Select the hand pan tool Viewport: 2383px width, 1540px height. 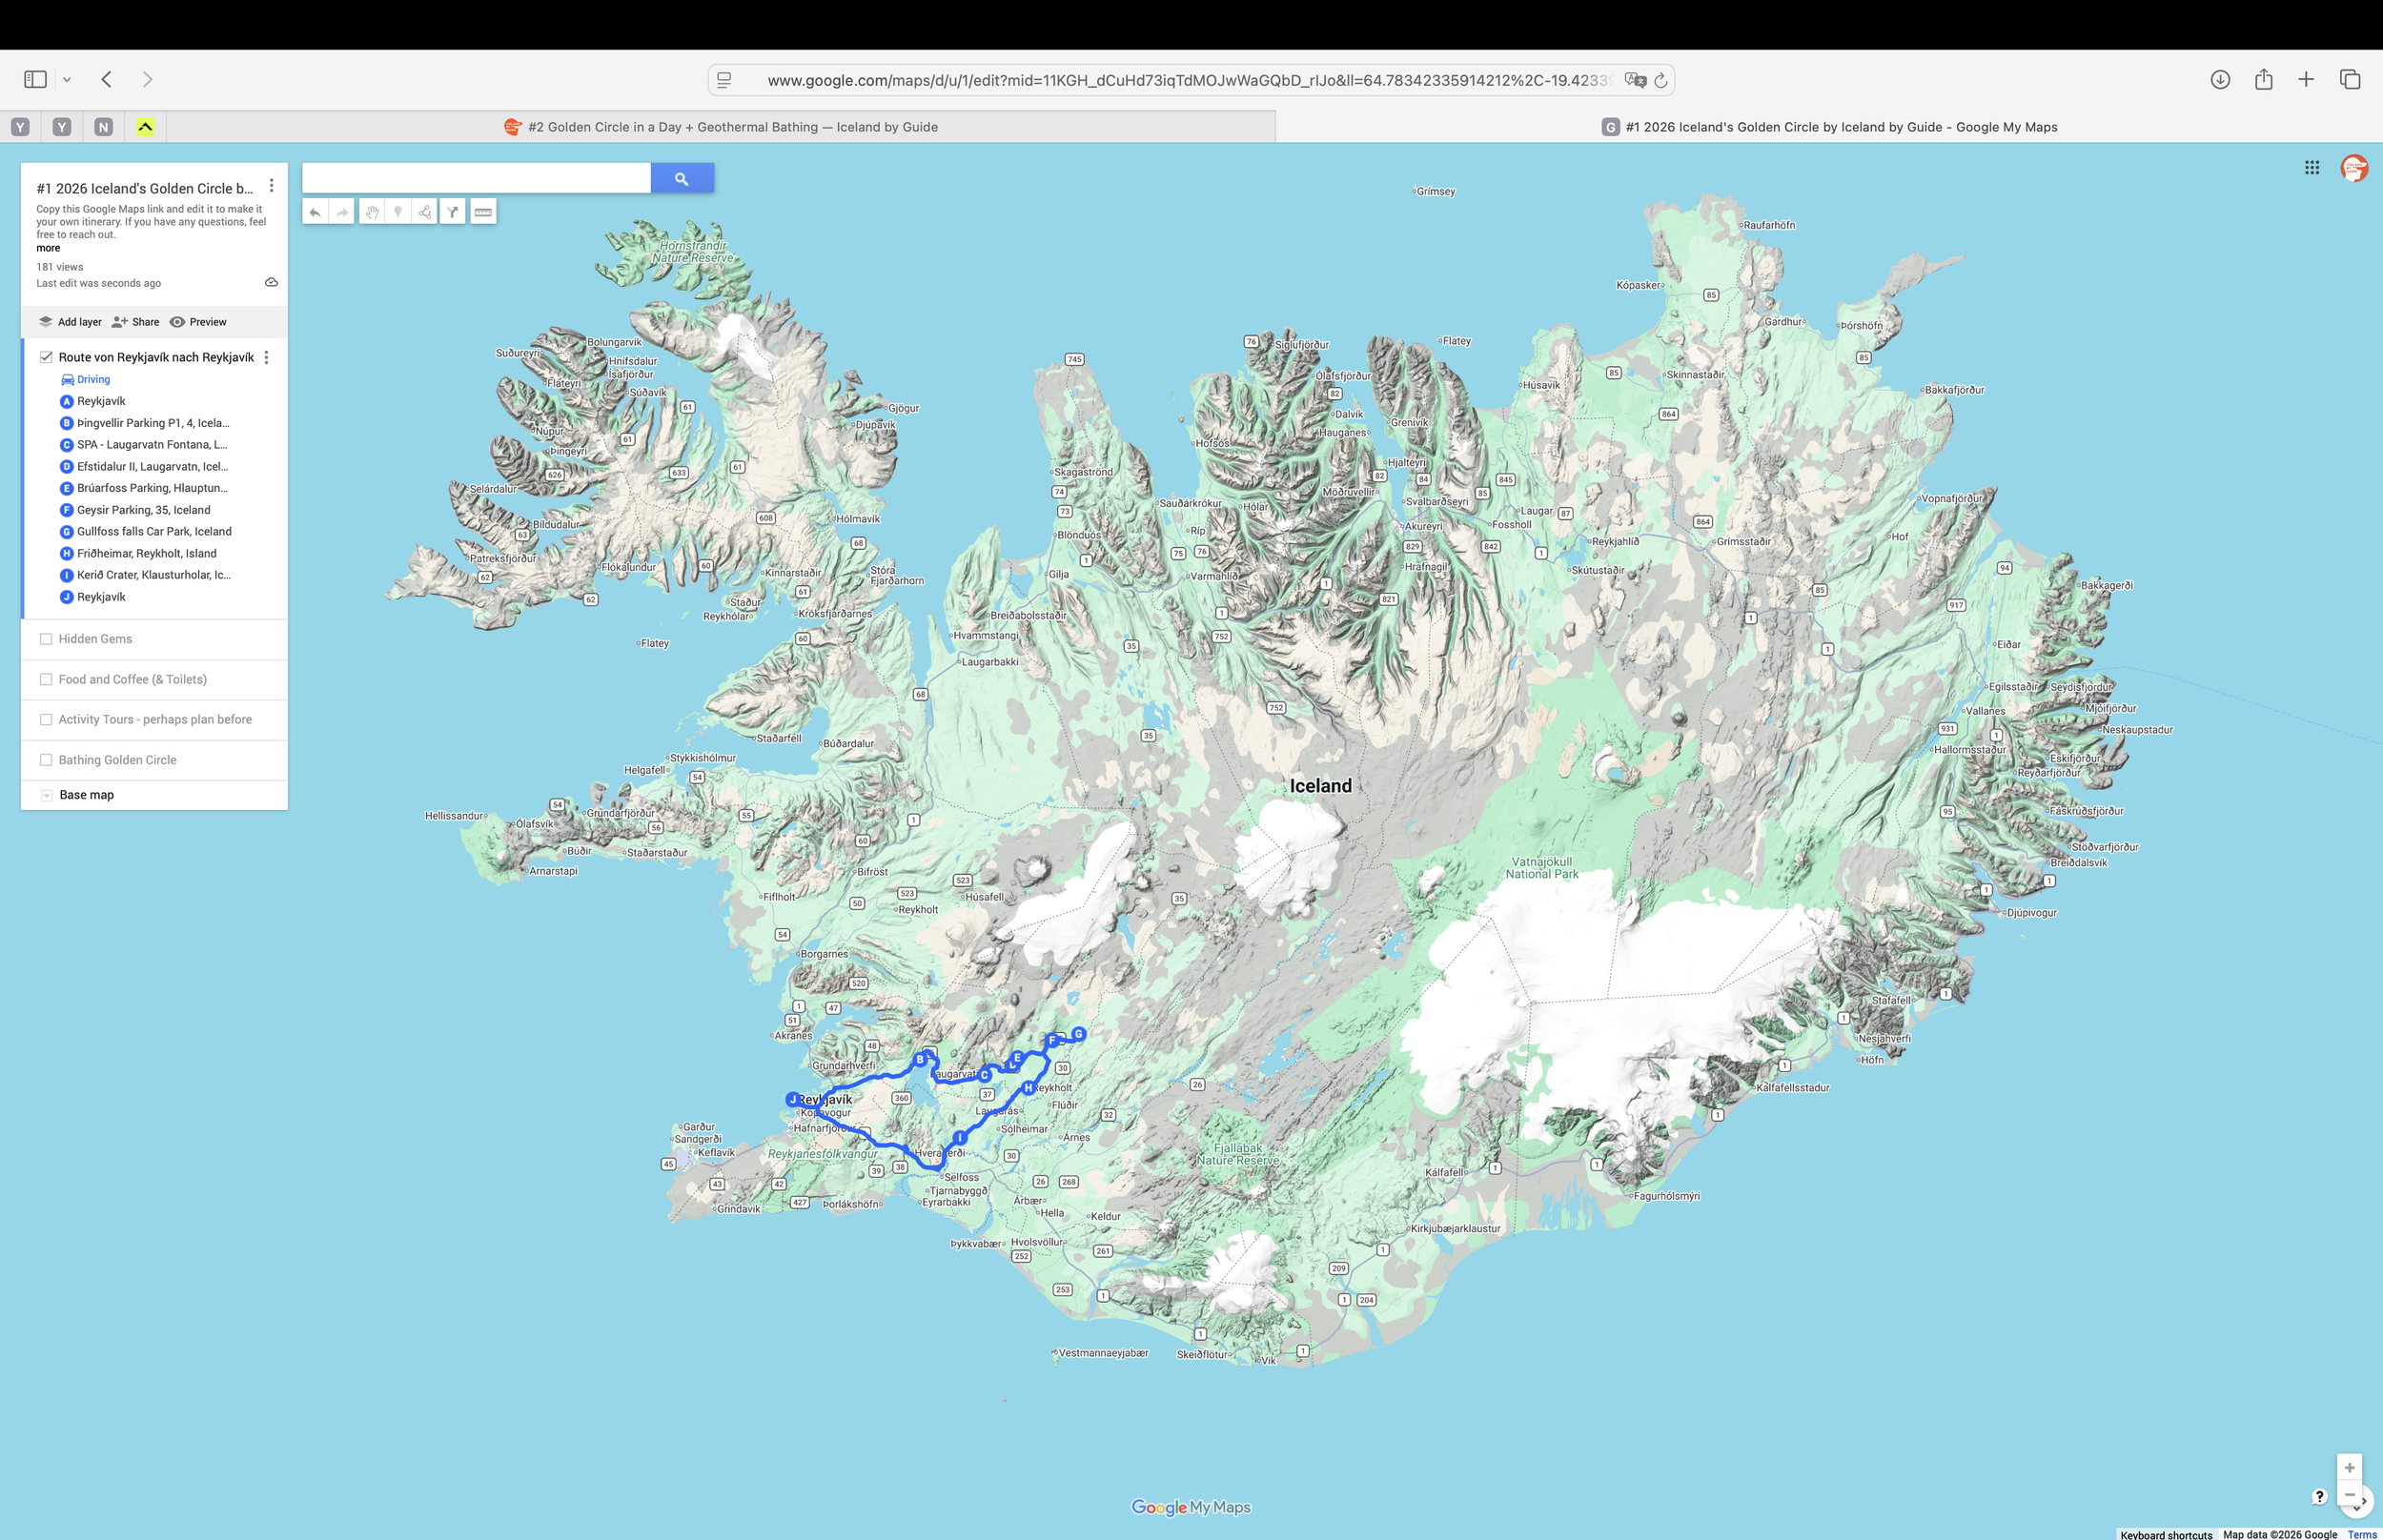tap(371, 212)
